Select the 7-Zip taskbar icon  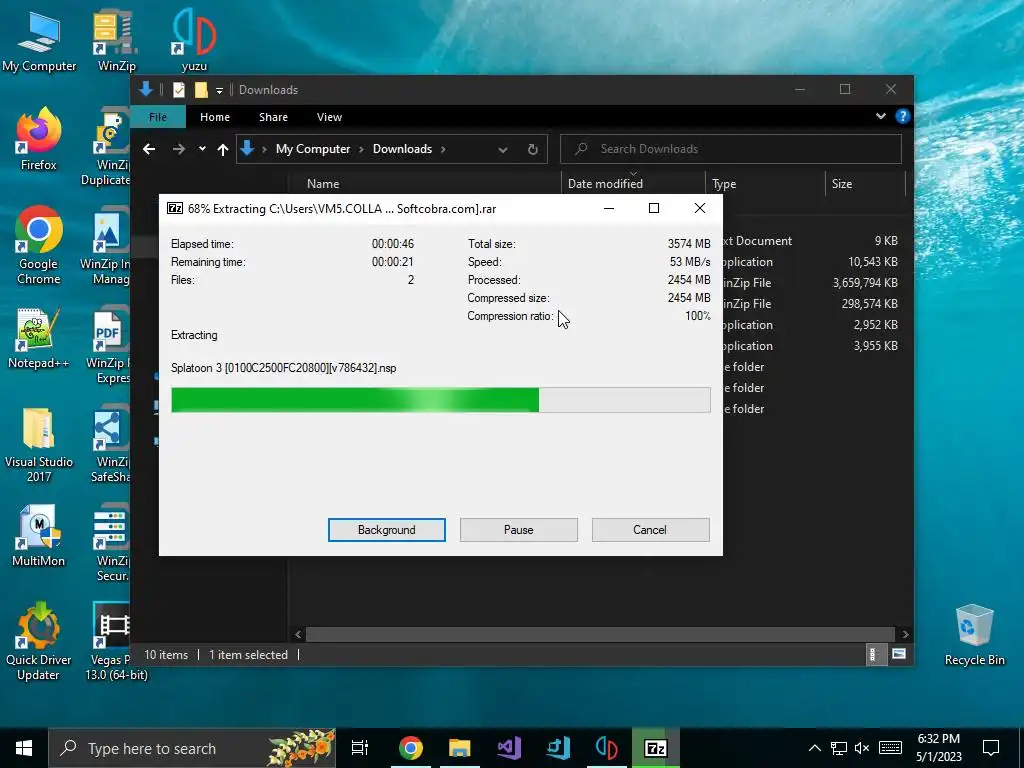coord(656,748)
